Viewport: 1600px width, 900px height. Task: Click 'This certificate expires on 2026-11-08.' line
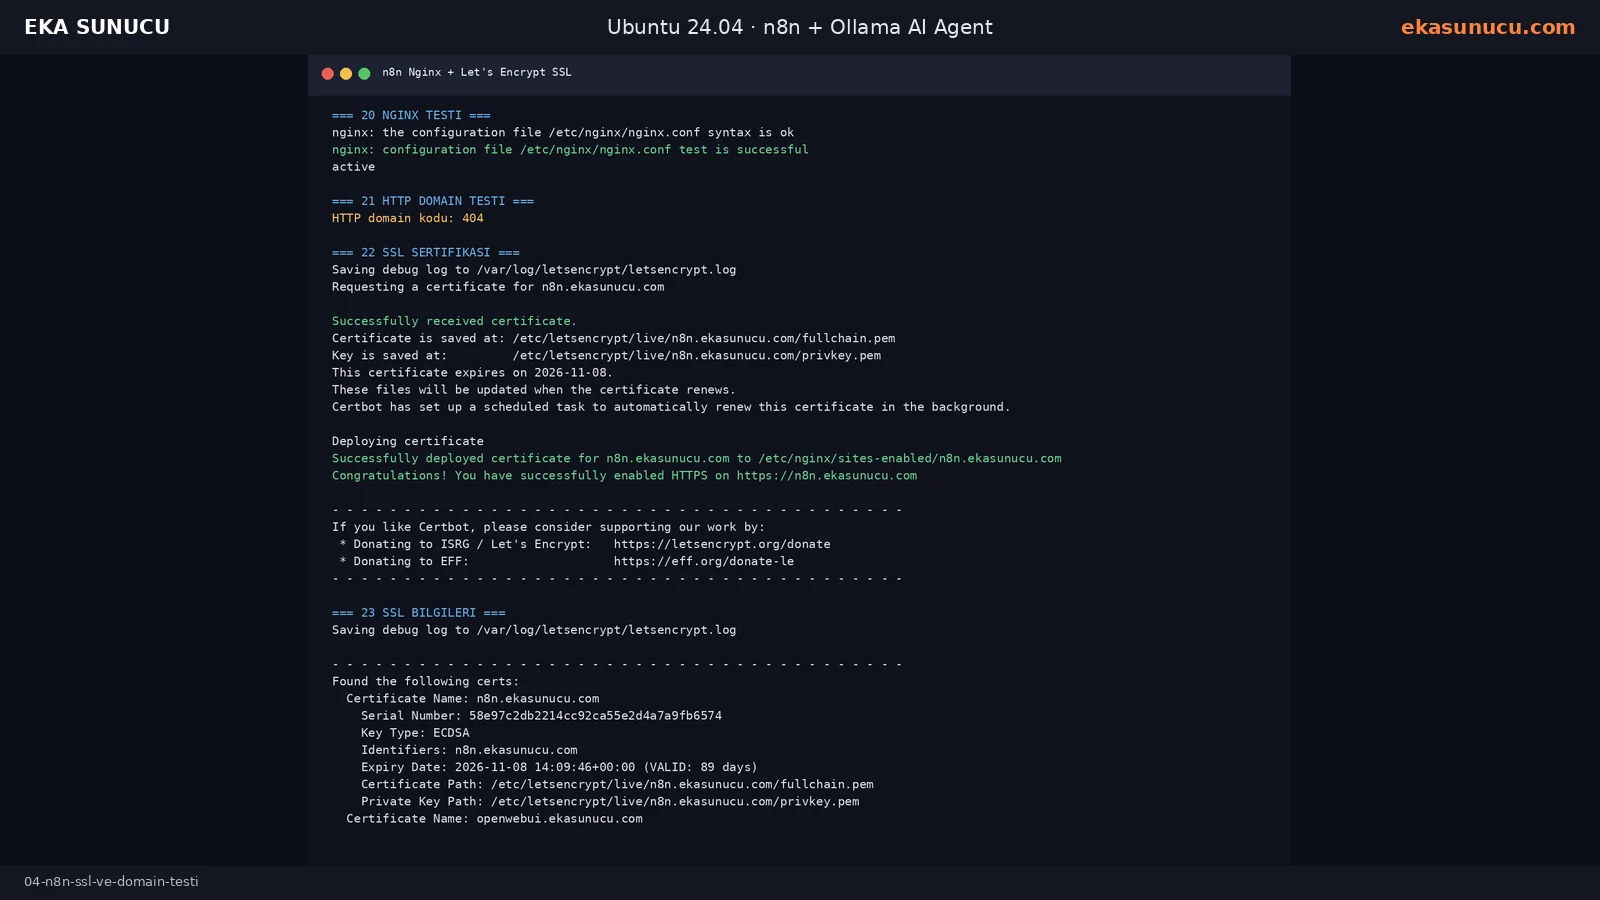click(472, 372)
